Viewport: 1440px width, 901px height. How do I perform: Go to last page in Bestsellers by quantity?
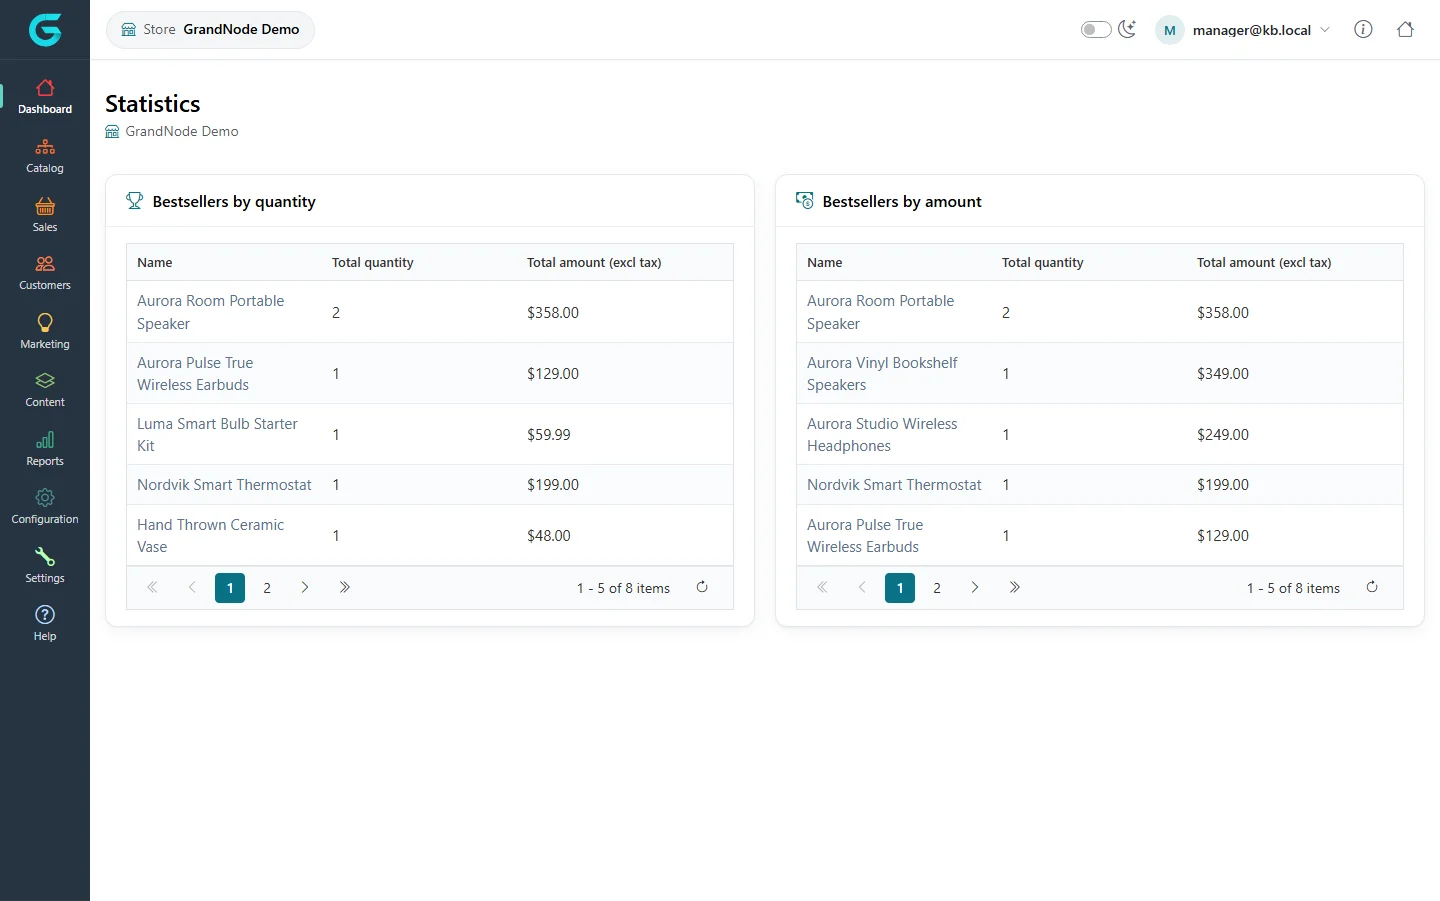click(344, 588)
